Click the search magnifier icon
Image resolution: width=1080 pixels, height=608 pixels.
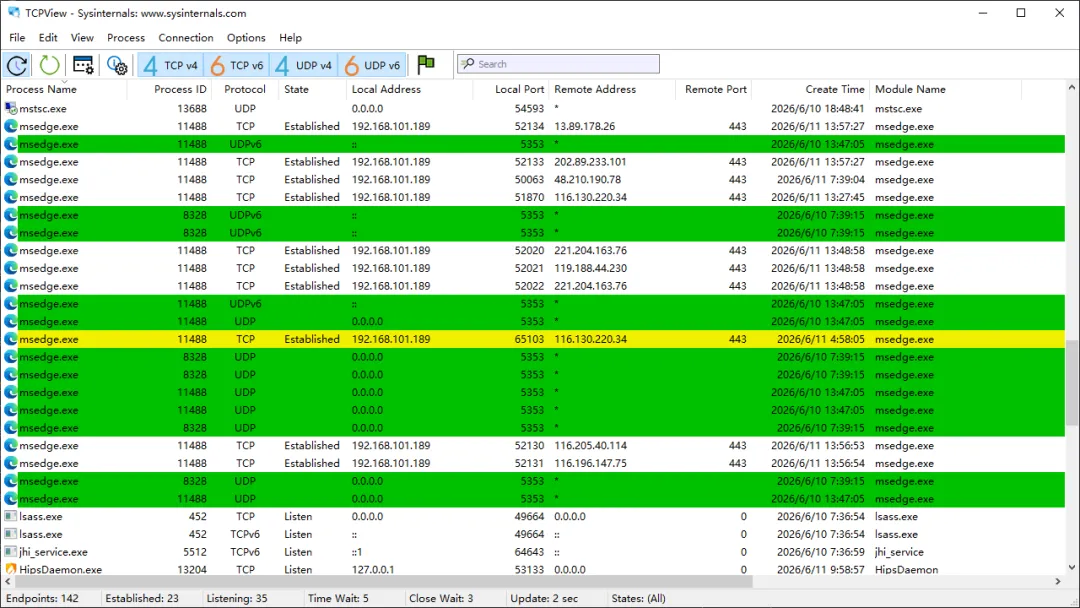pos(468,64)
